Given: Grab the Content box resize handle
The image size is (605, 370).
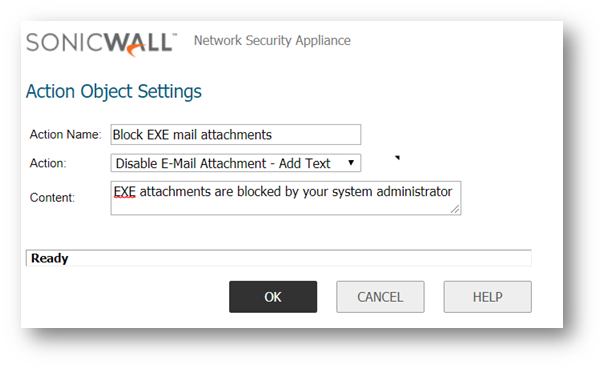Looking at the screenshot, I should click(455, 209).
